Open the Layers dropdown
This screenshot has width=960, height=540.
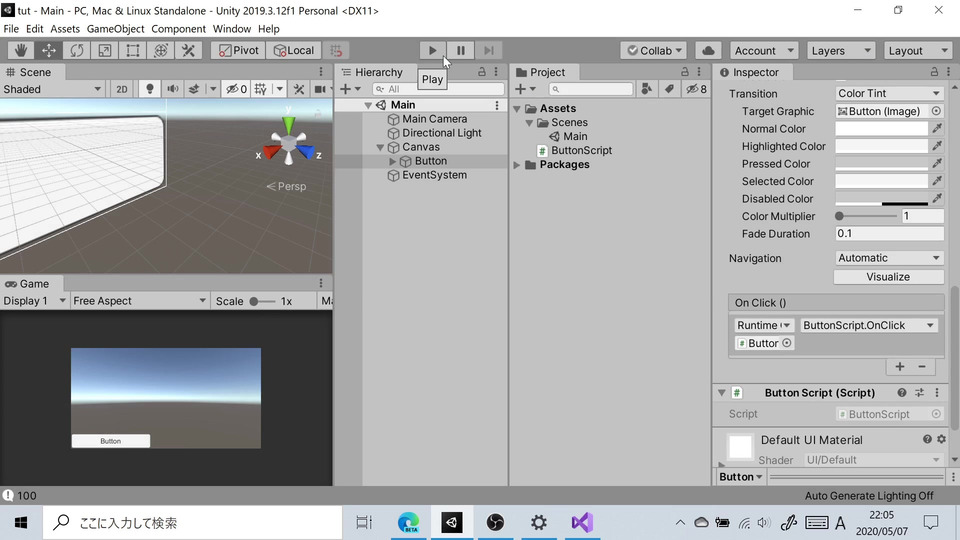tap(841, 50)
